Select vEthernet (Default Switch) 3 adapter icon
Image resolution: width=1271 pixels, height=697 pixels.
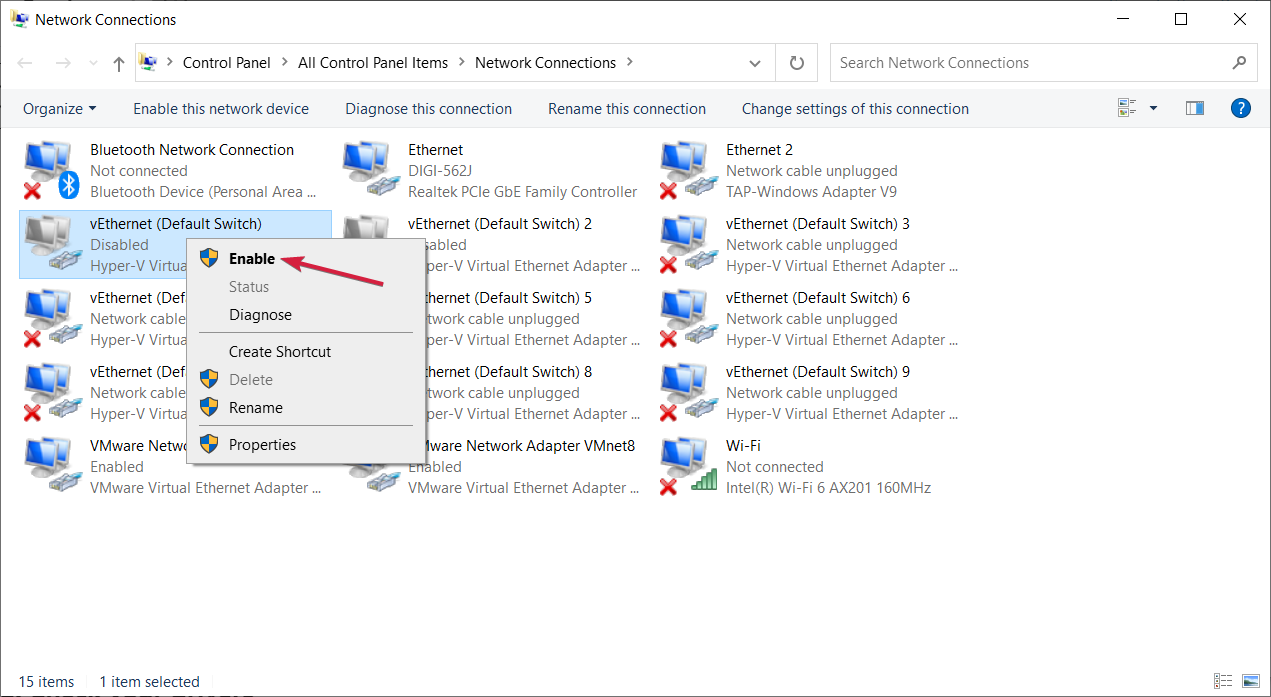(x=688, y=245)
